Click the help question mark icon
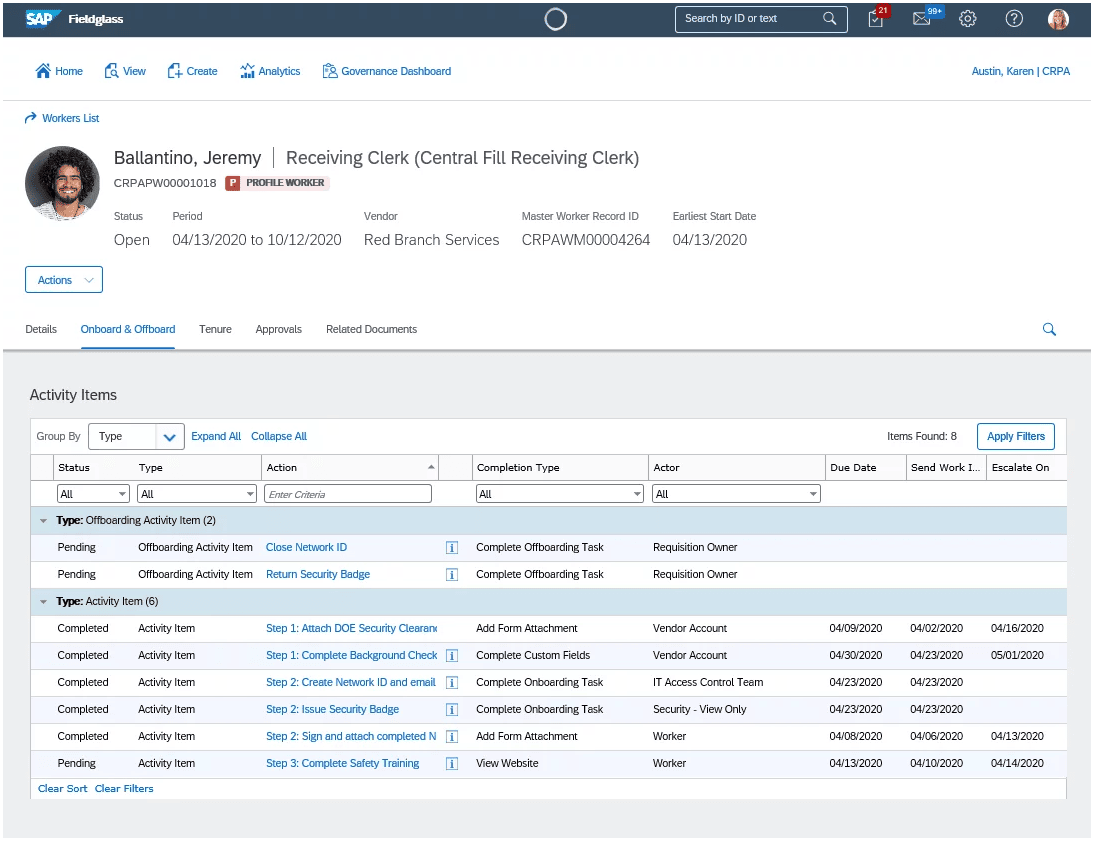 pos(1014,19)
